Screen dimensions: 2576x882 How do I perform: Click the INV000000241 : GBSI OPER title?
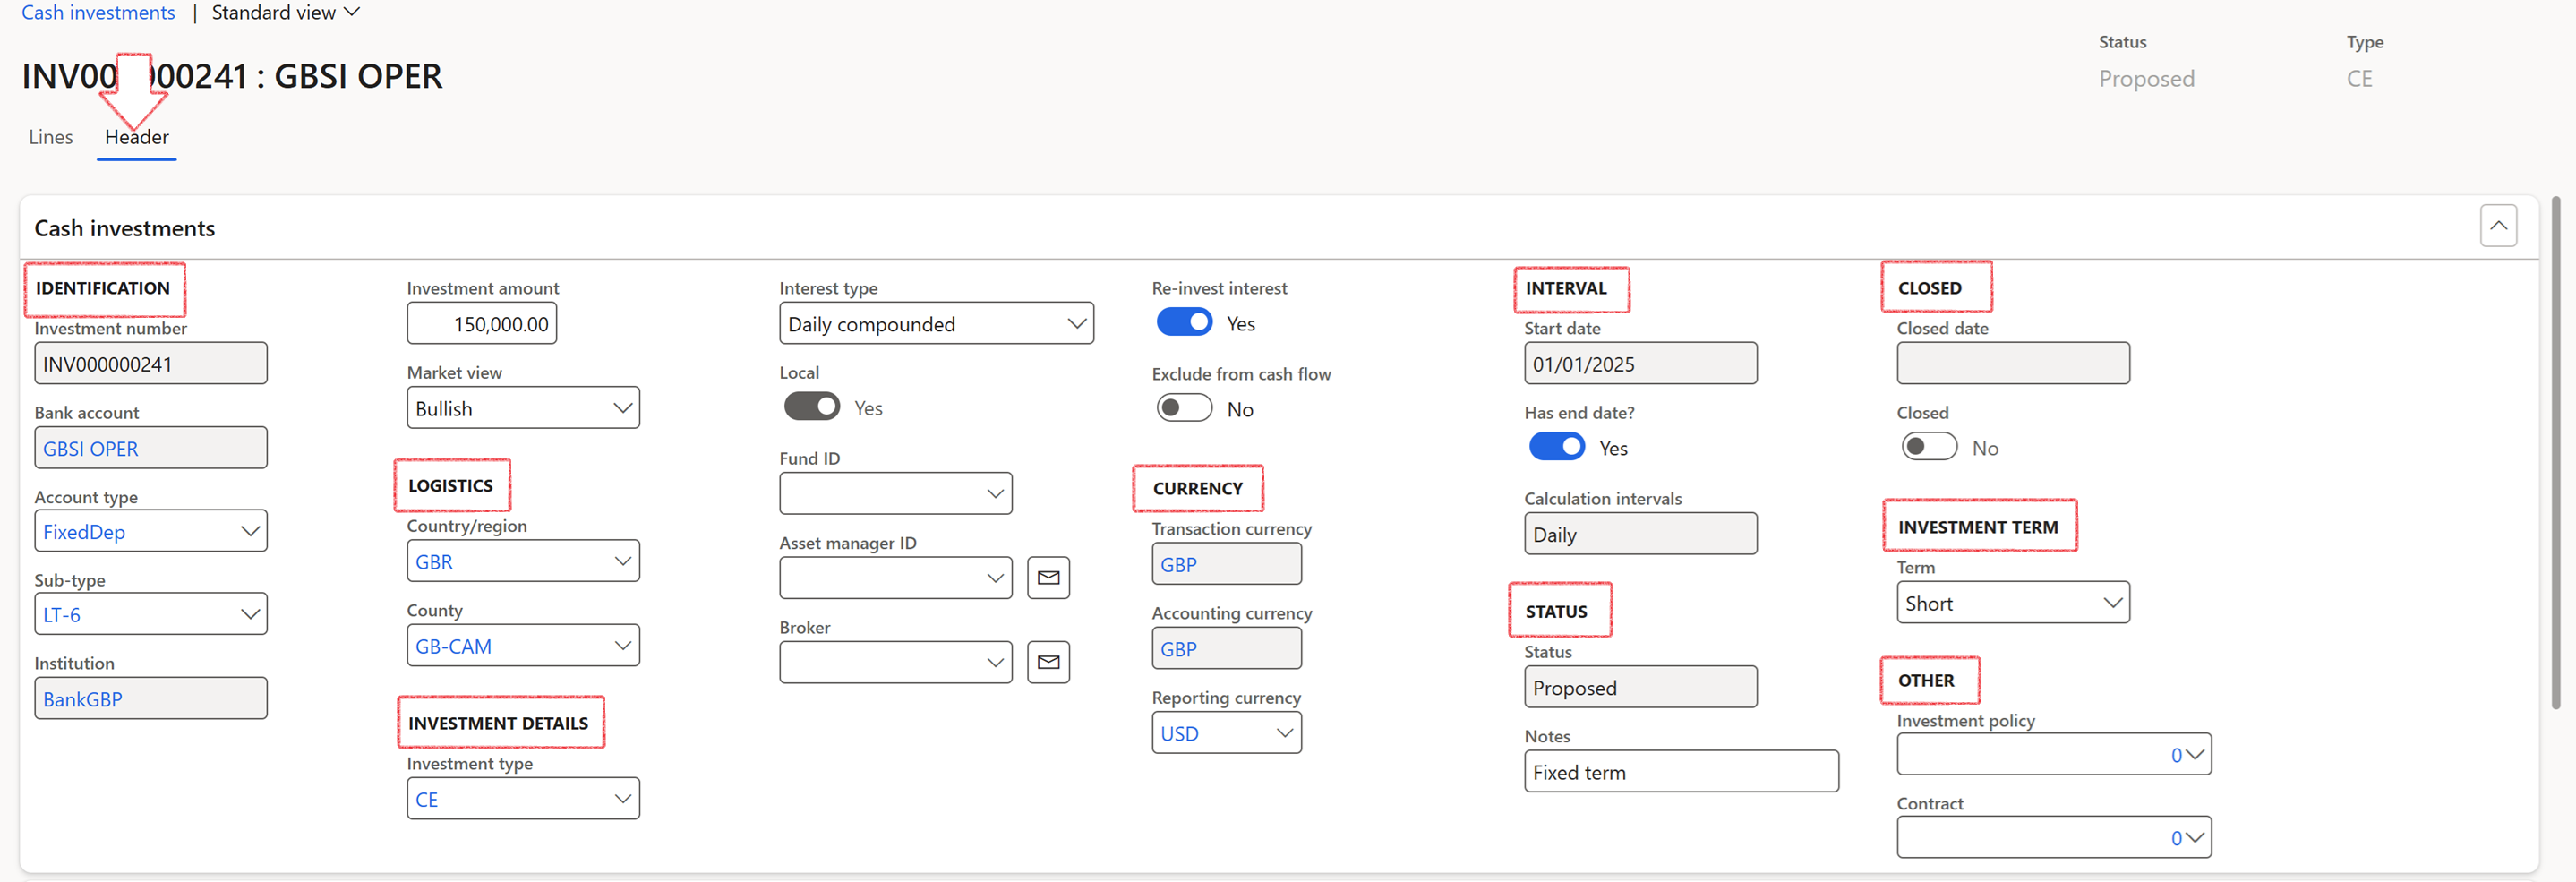coord(232,76)
